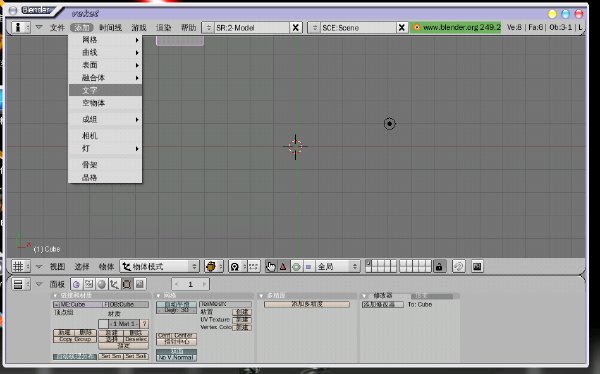Toggle the No V.Normal option
600x374 pixels.
pos(176,357)
